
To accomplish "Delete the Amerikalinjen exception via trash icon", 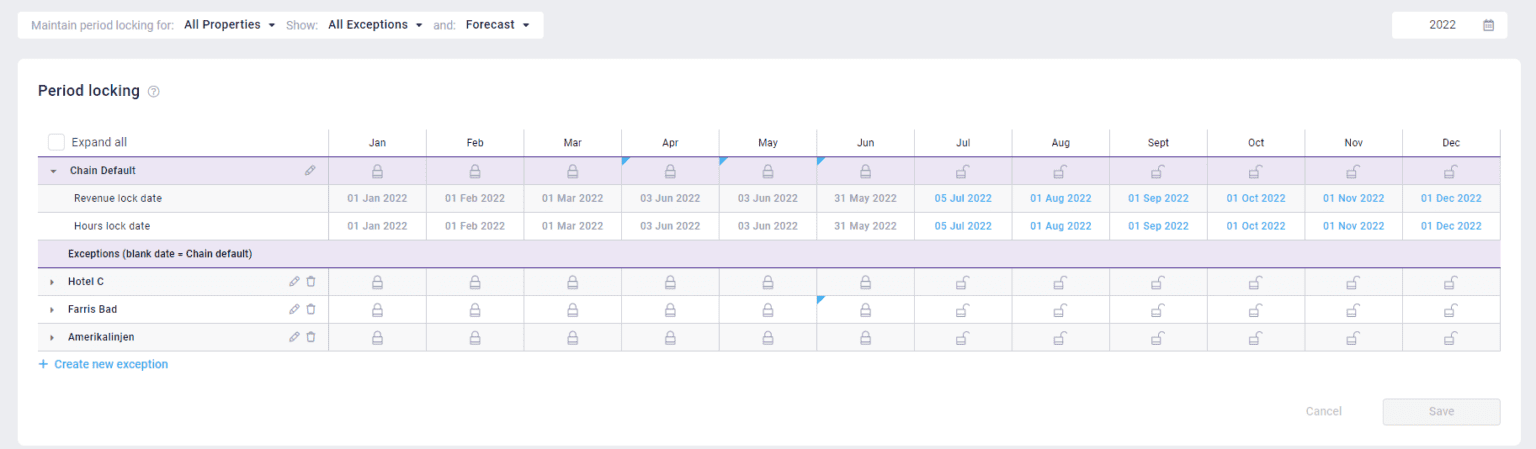I will click(311, 338).
